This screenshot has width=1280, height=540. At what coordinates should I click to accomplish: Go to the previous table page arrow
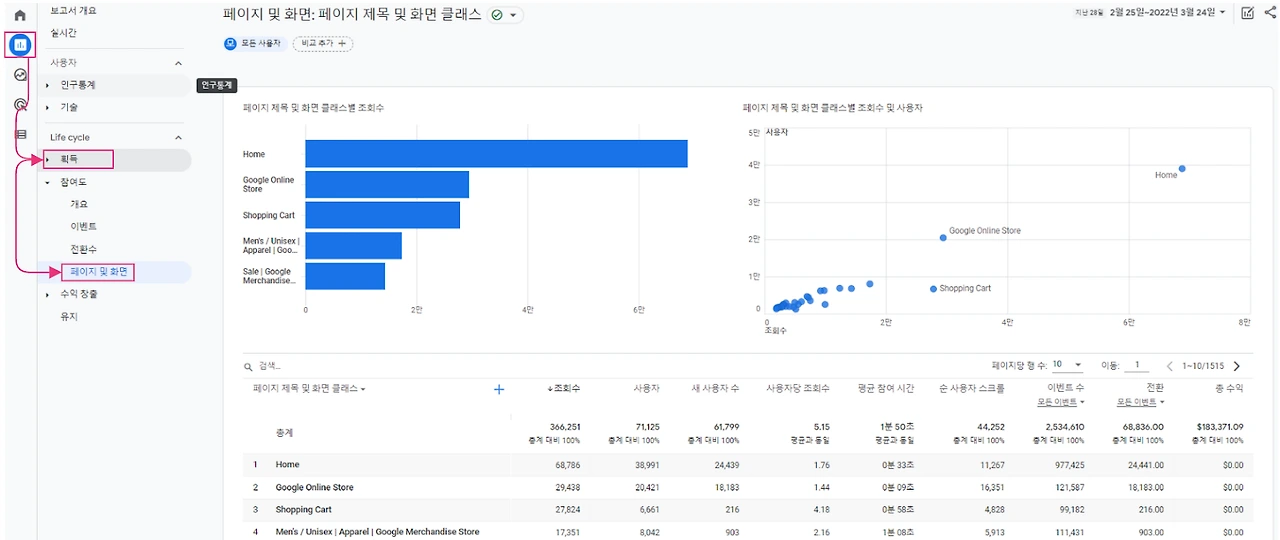point(1170,366)
